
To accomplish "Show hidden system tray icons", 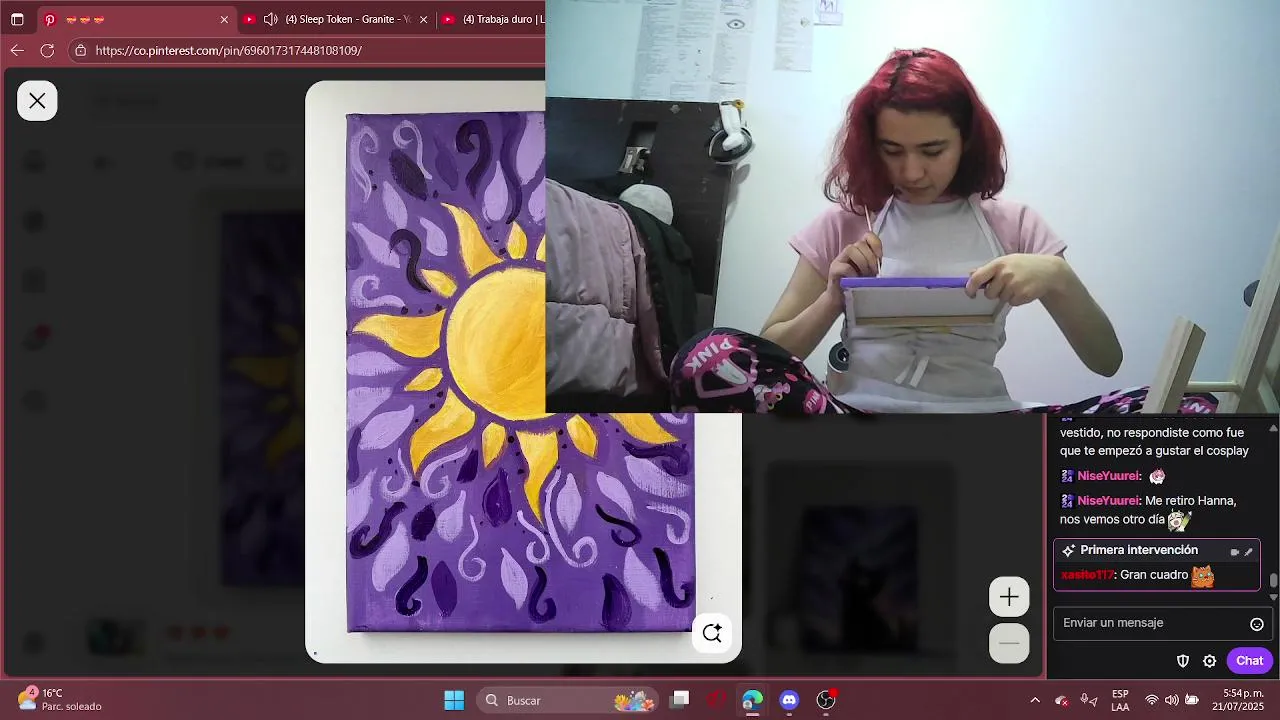I will click(1035, 700).
